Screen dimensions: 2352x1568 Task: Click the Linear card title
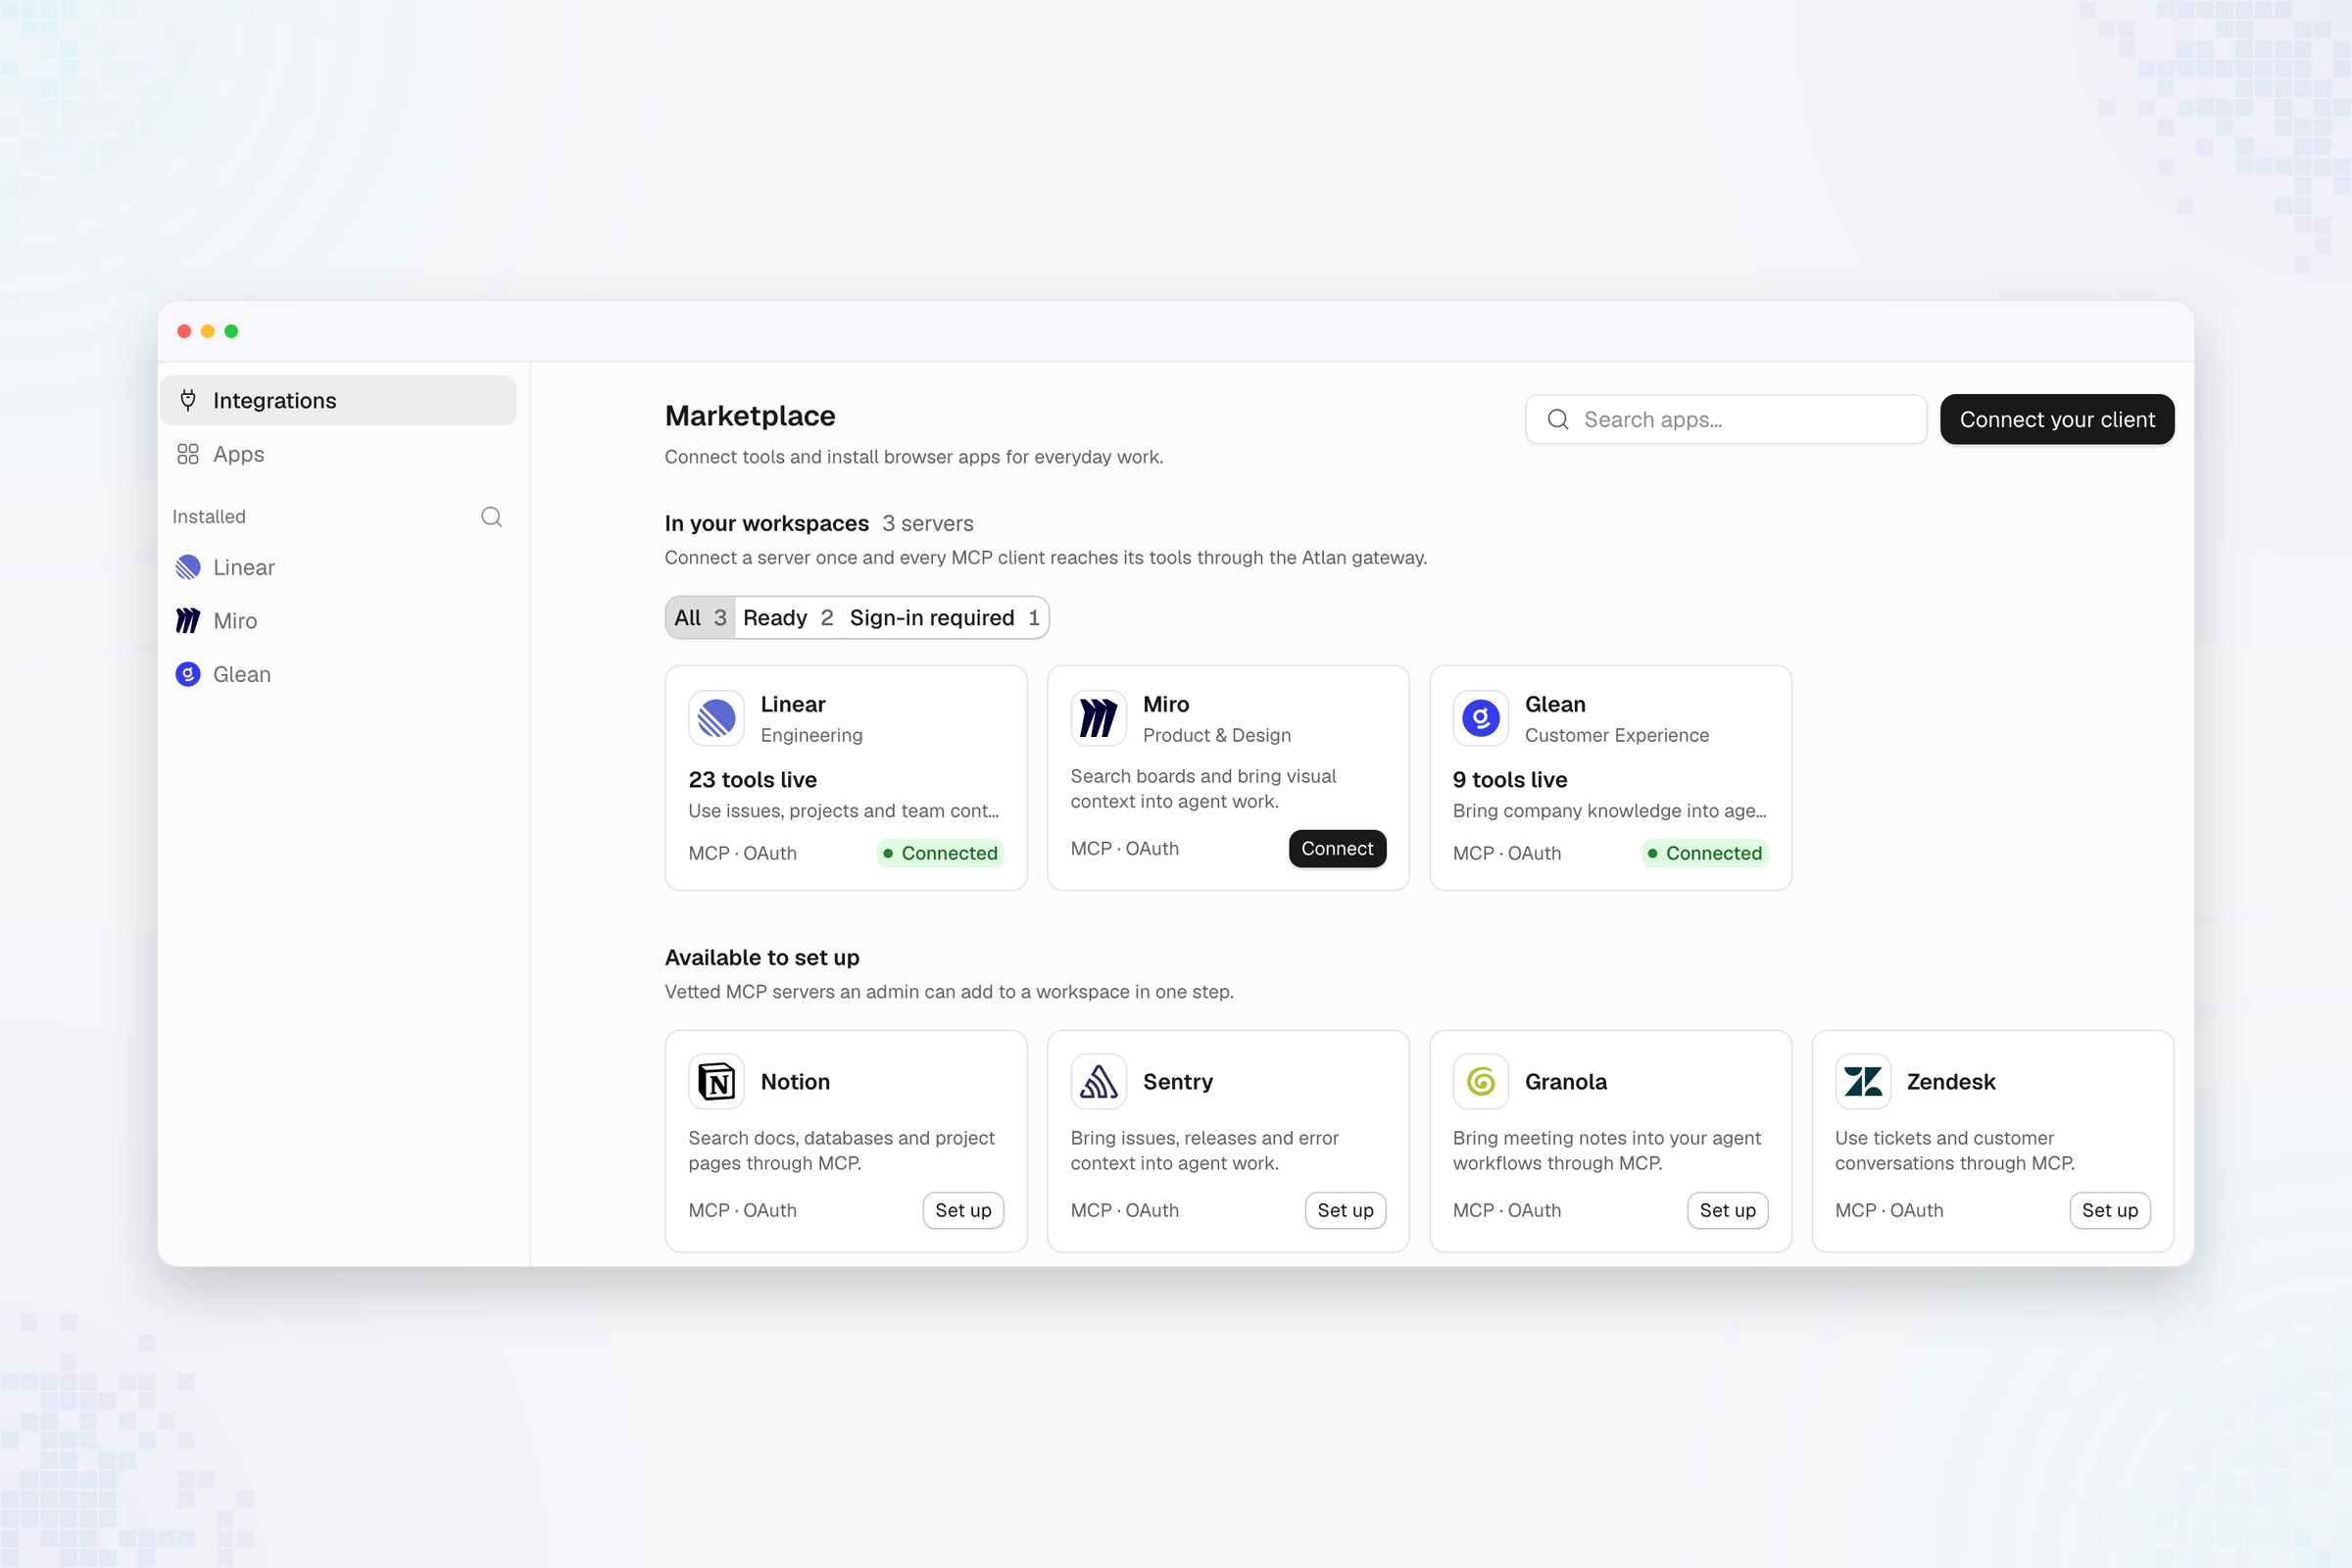793,704
